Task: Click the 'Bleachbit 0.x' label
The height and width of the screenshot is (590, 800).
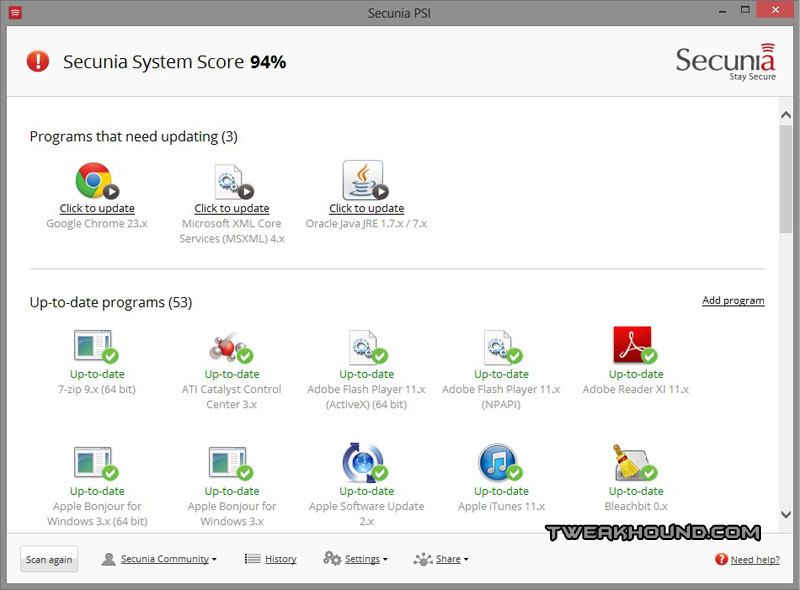Action: click(636, 506)
